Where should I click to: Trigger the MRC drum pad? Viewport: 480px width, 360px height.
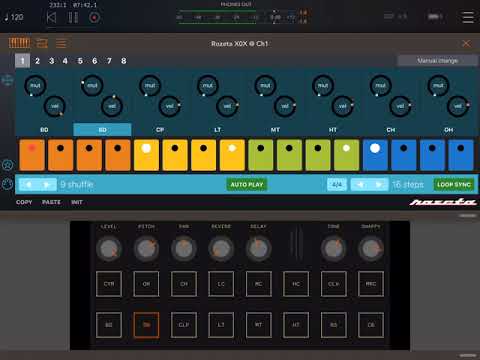[371, 284]
